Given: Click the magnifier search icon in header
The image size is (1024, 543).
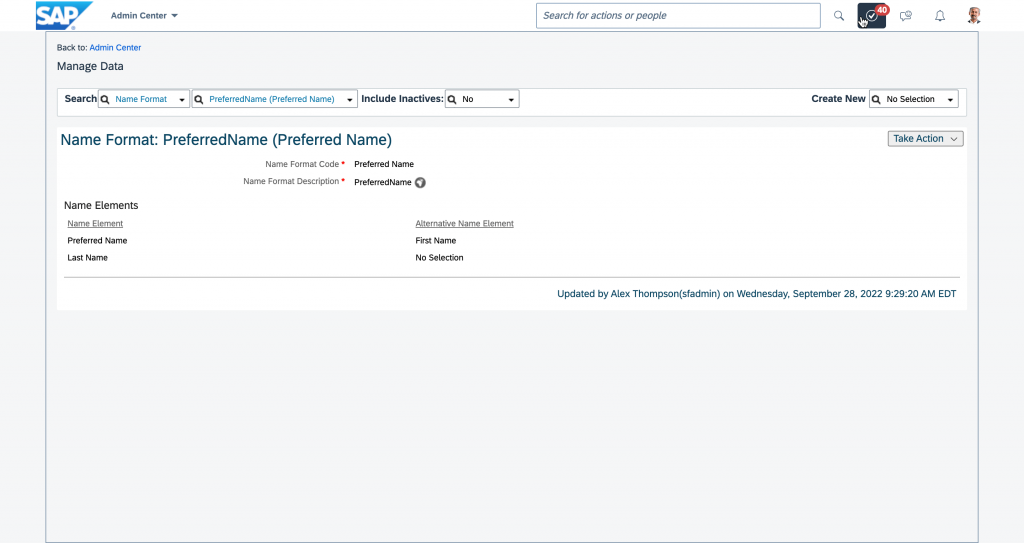Looking at the screenshot, I should point(839,16).
